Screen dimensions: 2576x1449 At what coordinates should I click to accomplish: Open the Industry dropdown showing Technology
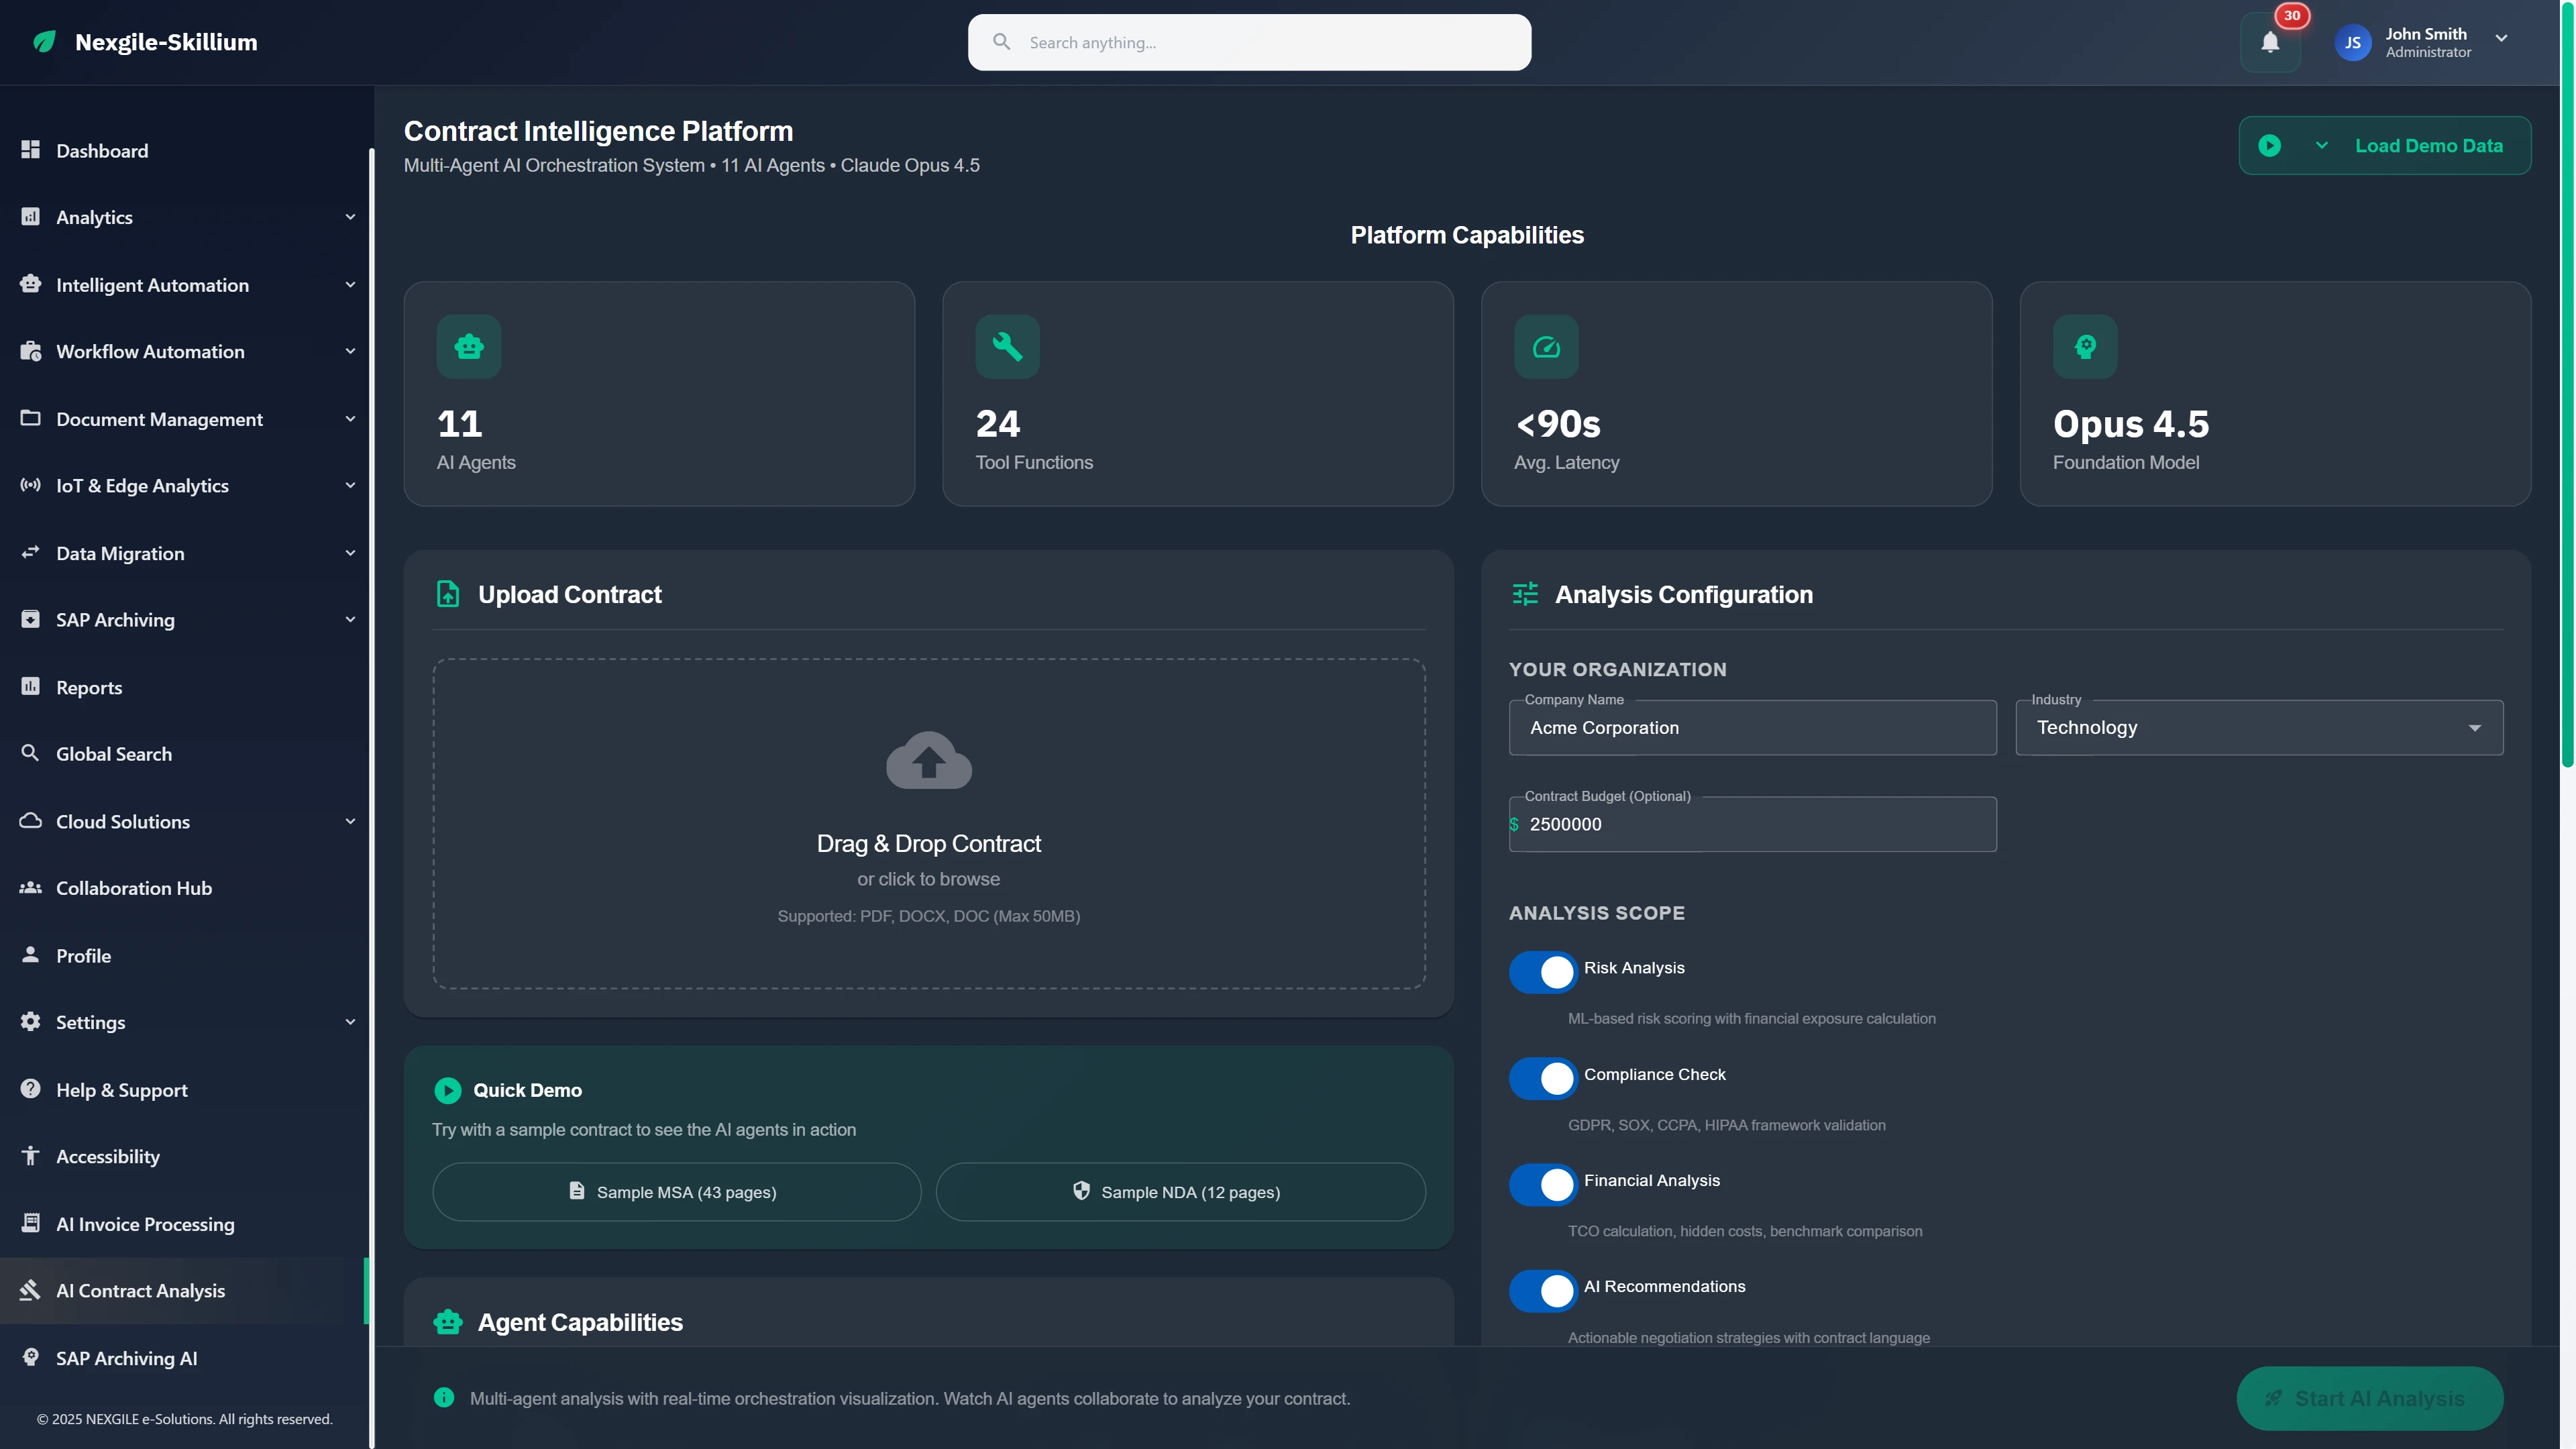[x=2258, y=727]
